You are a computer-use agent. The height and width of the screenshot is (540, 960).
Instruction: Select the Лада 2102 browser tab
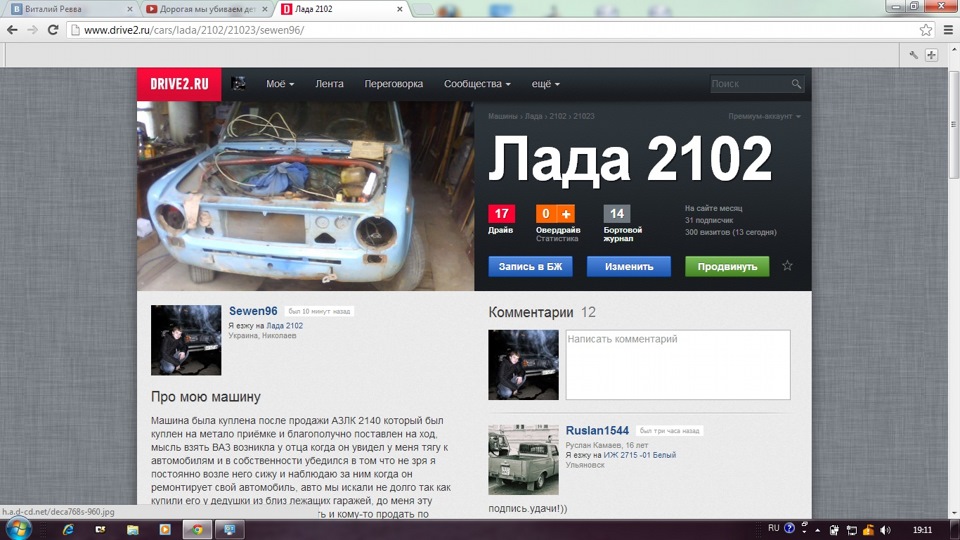[342, 9]
